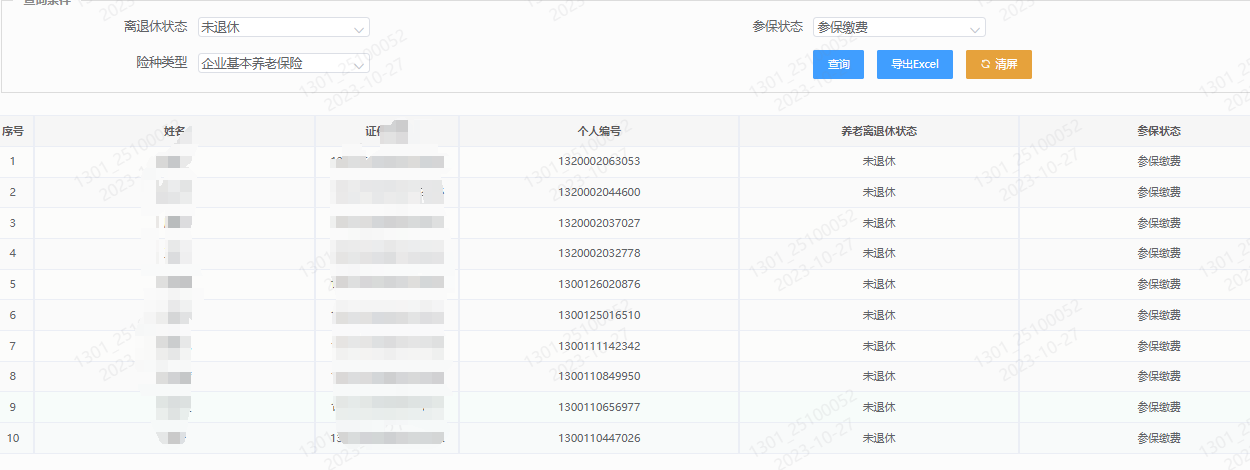The image size is (1250, 470).
Task: Click the 序号 column header
Action: pyautogui.click(x=13, y=131)
